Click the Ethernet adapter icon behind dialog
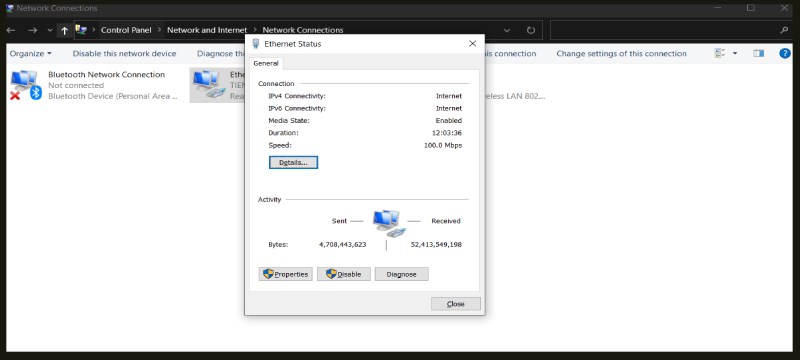The image size is (800, 360). (x=209, y=85)
